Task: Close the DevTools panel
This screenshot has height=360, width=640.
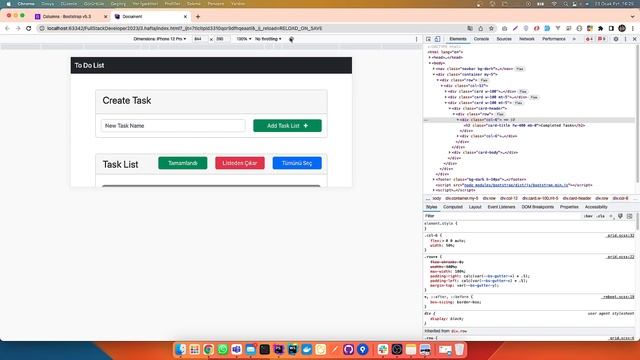Action: click(635, 39)
